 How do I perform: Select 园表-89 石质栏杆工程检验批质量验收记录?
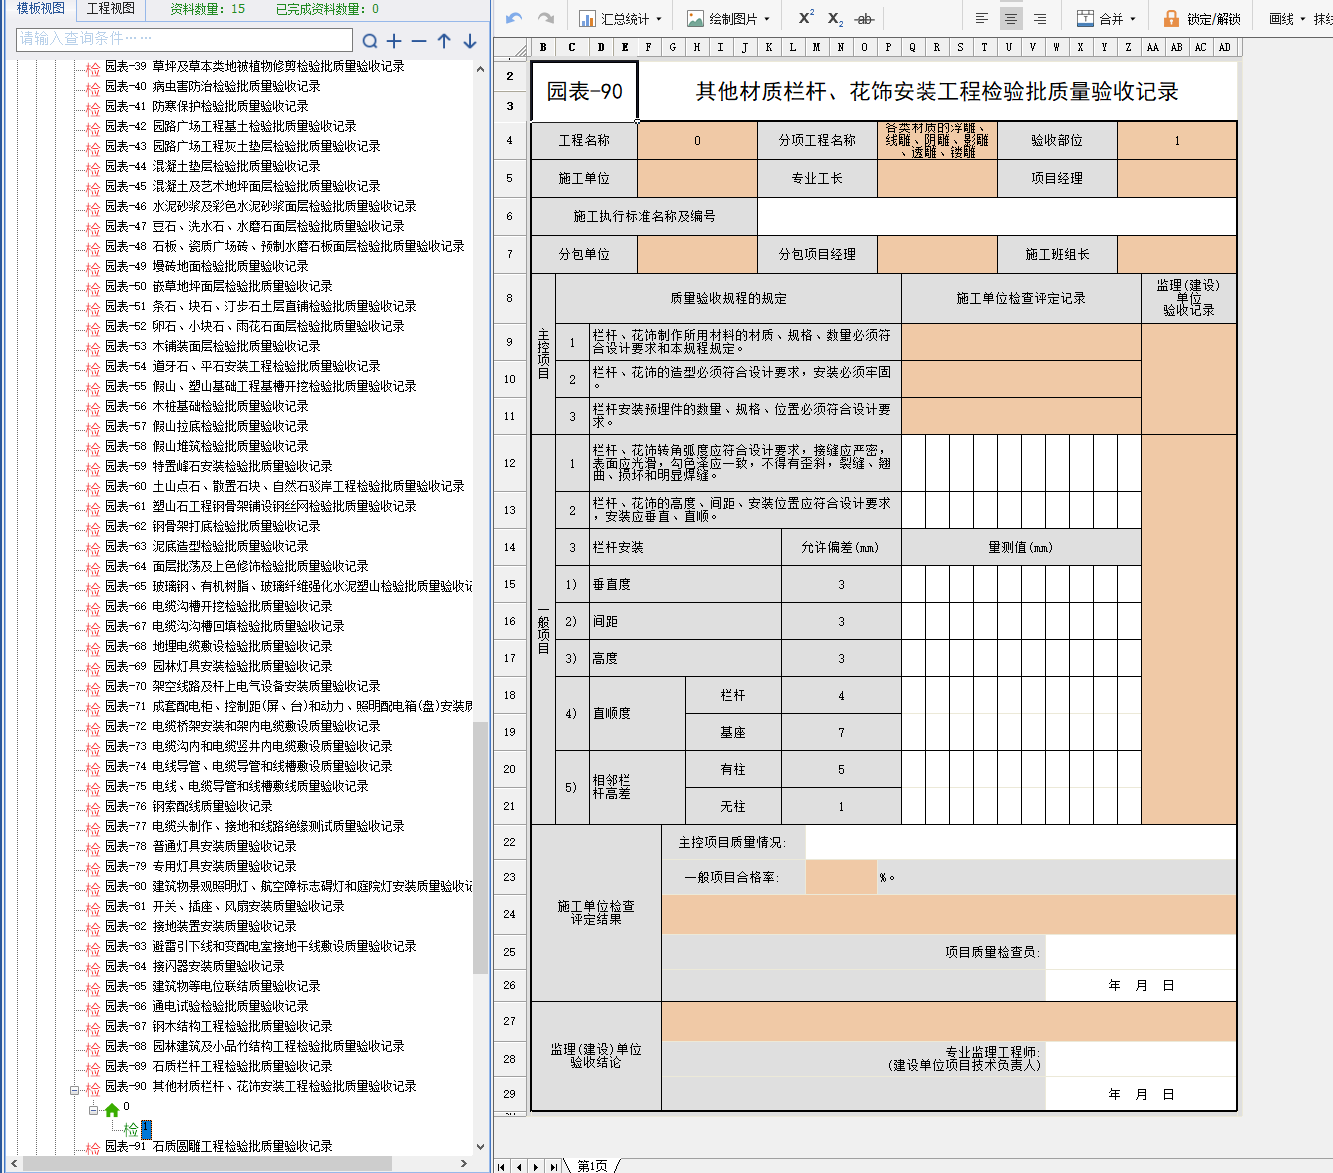tap(219, 1066)
